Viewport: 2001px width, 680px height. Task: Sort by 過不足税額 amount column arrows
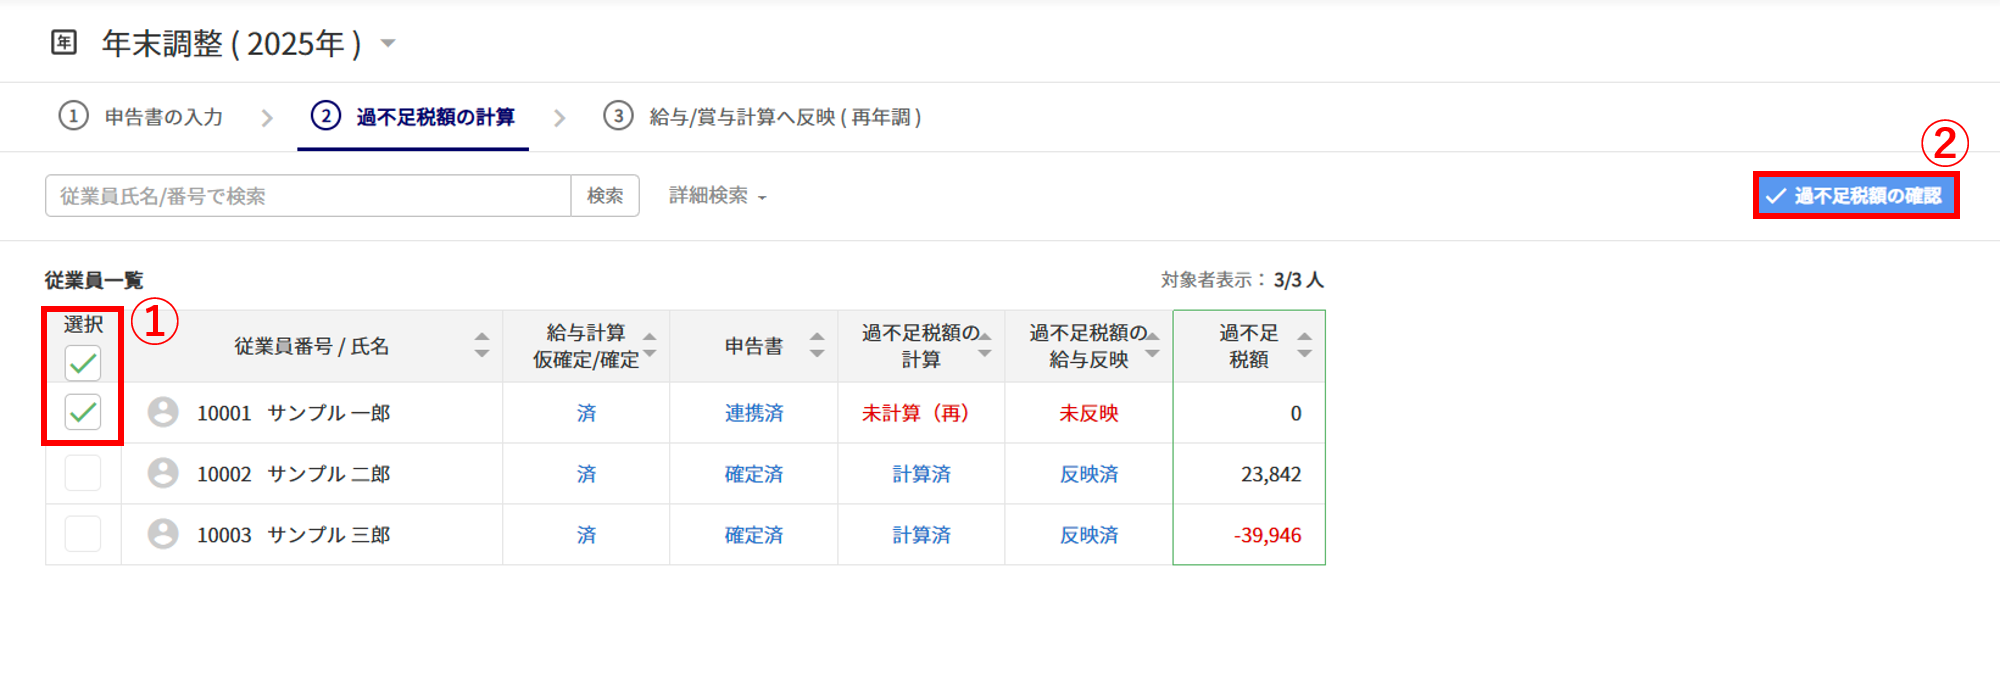coord(1304,345)
